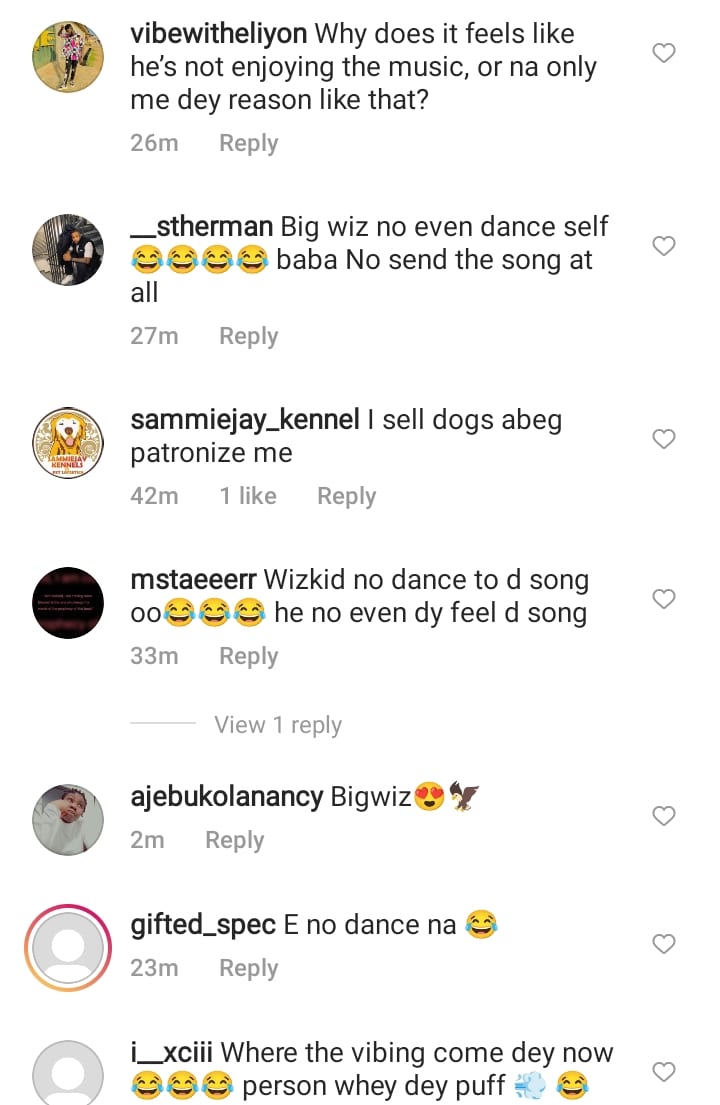The height and width of the screenshot is (1105, 720).
Task: Open vibewitheliyon's profile picture
Action: tap(68, 56)
